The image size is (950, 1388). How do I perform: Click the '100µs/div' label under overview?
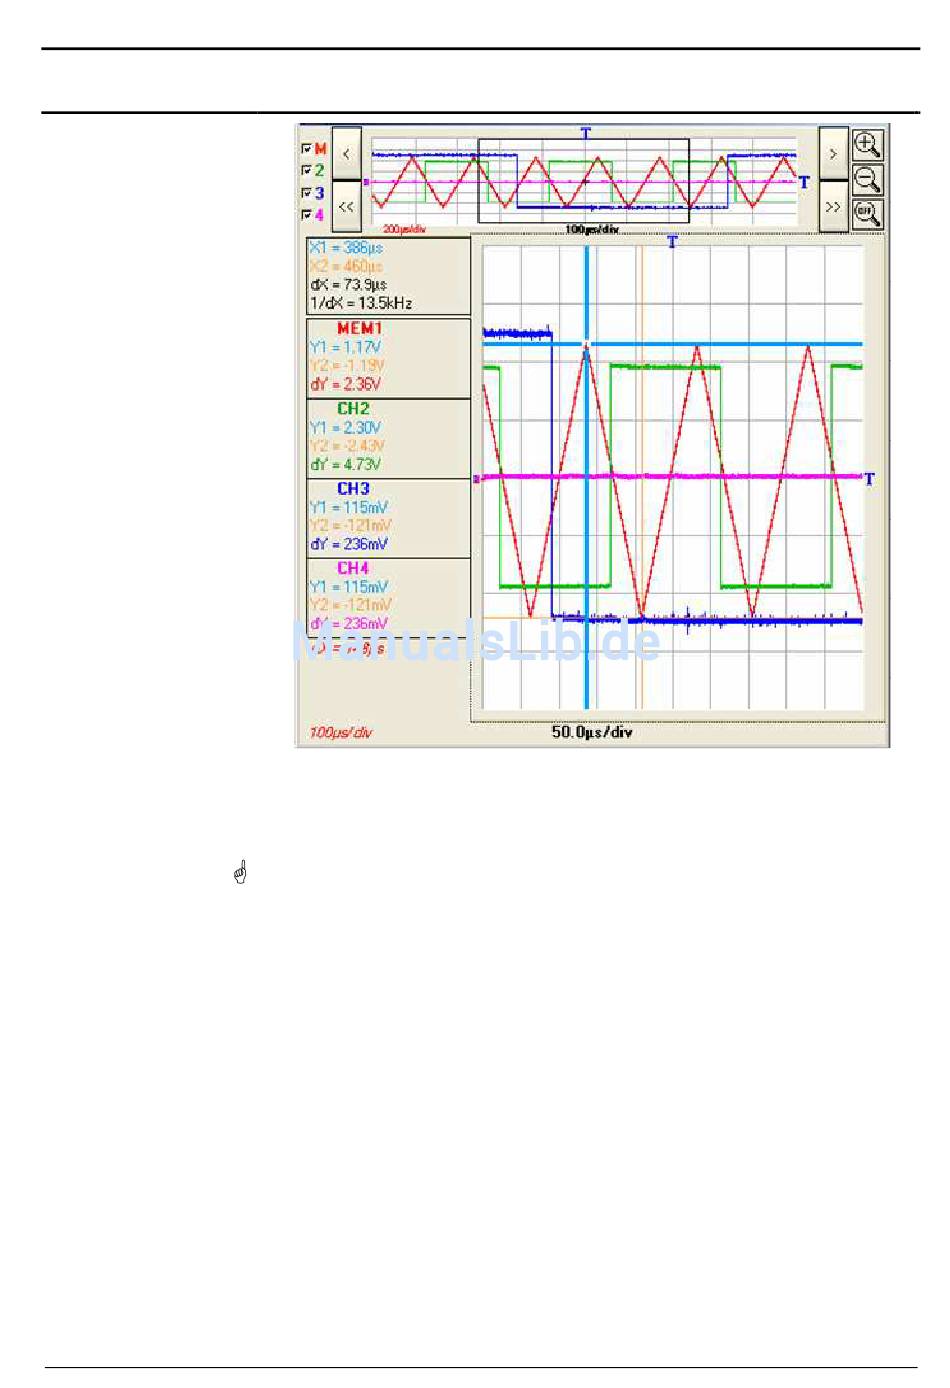591,229
